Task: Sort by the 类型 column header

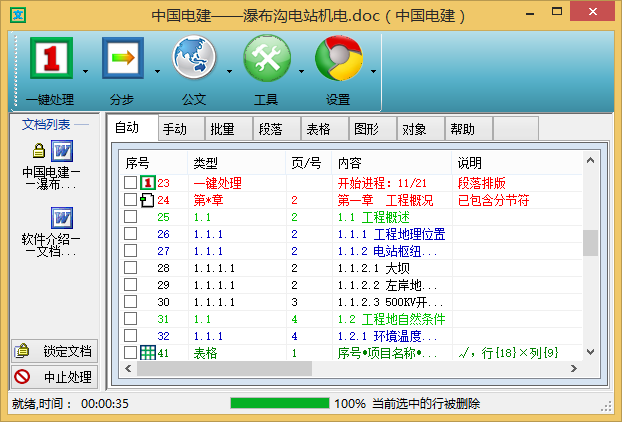Action: point(236,163)
